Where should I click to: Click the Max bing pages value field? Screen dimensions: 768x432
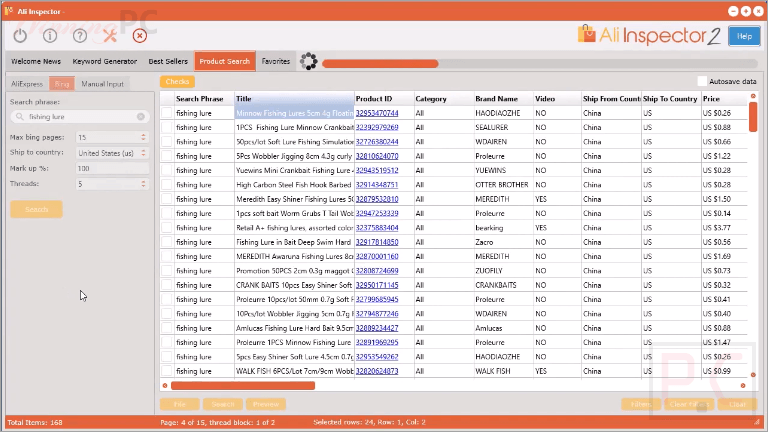(107, 137)
